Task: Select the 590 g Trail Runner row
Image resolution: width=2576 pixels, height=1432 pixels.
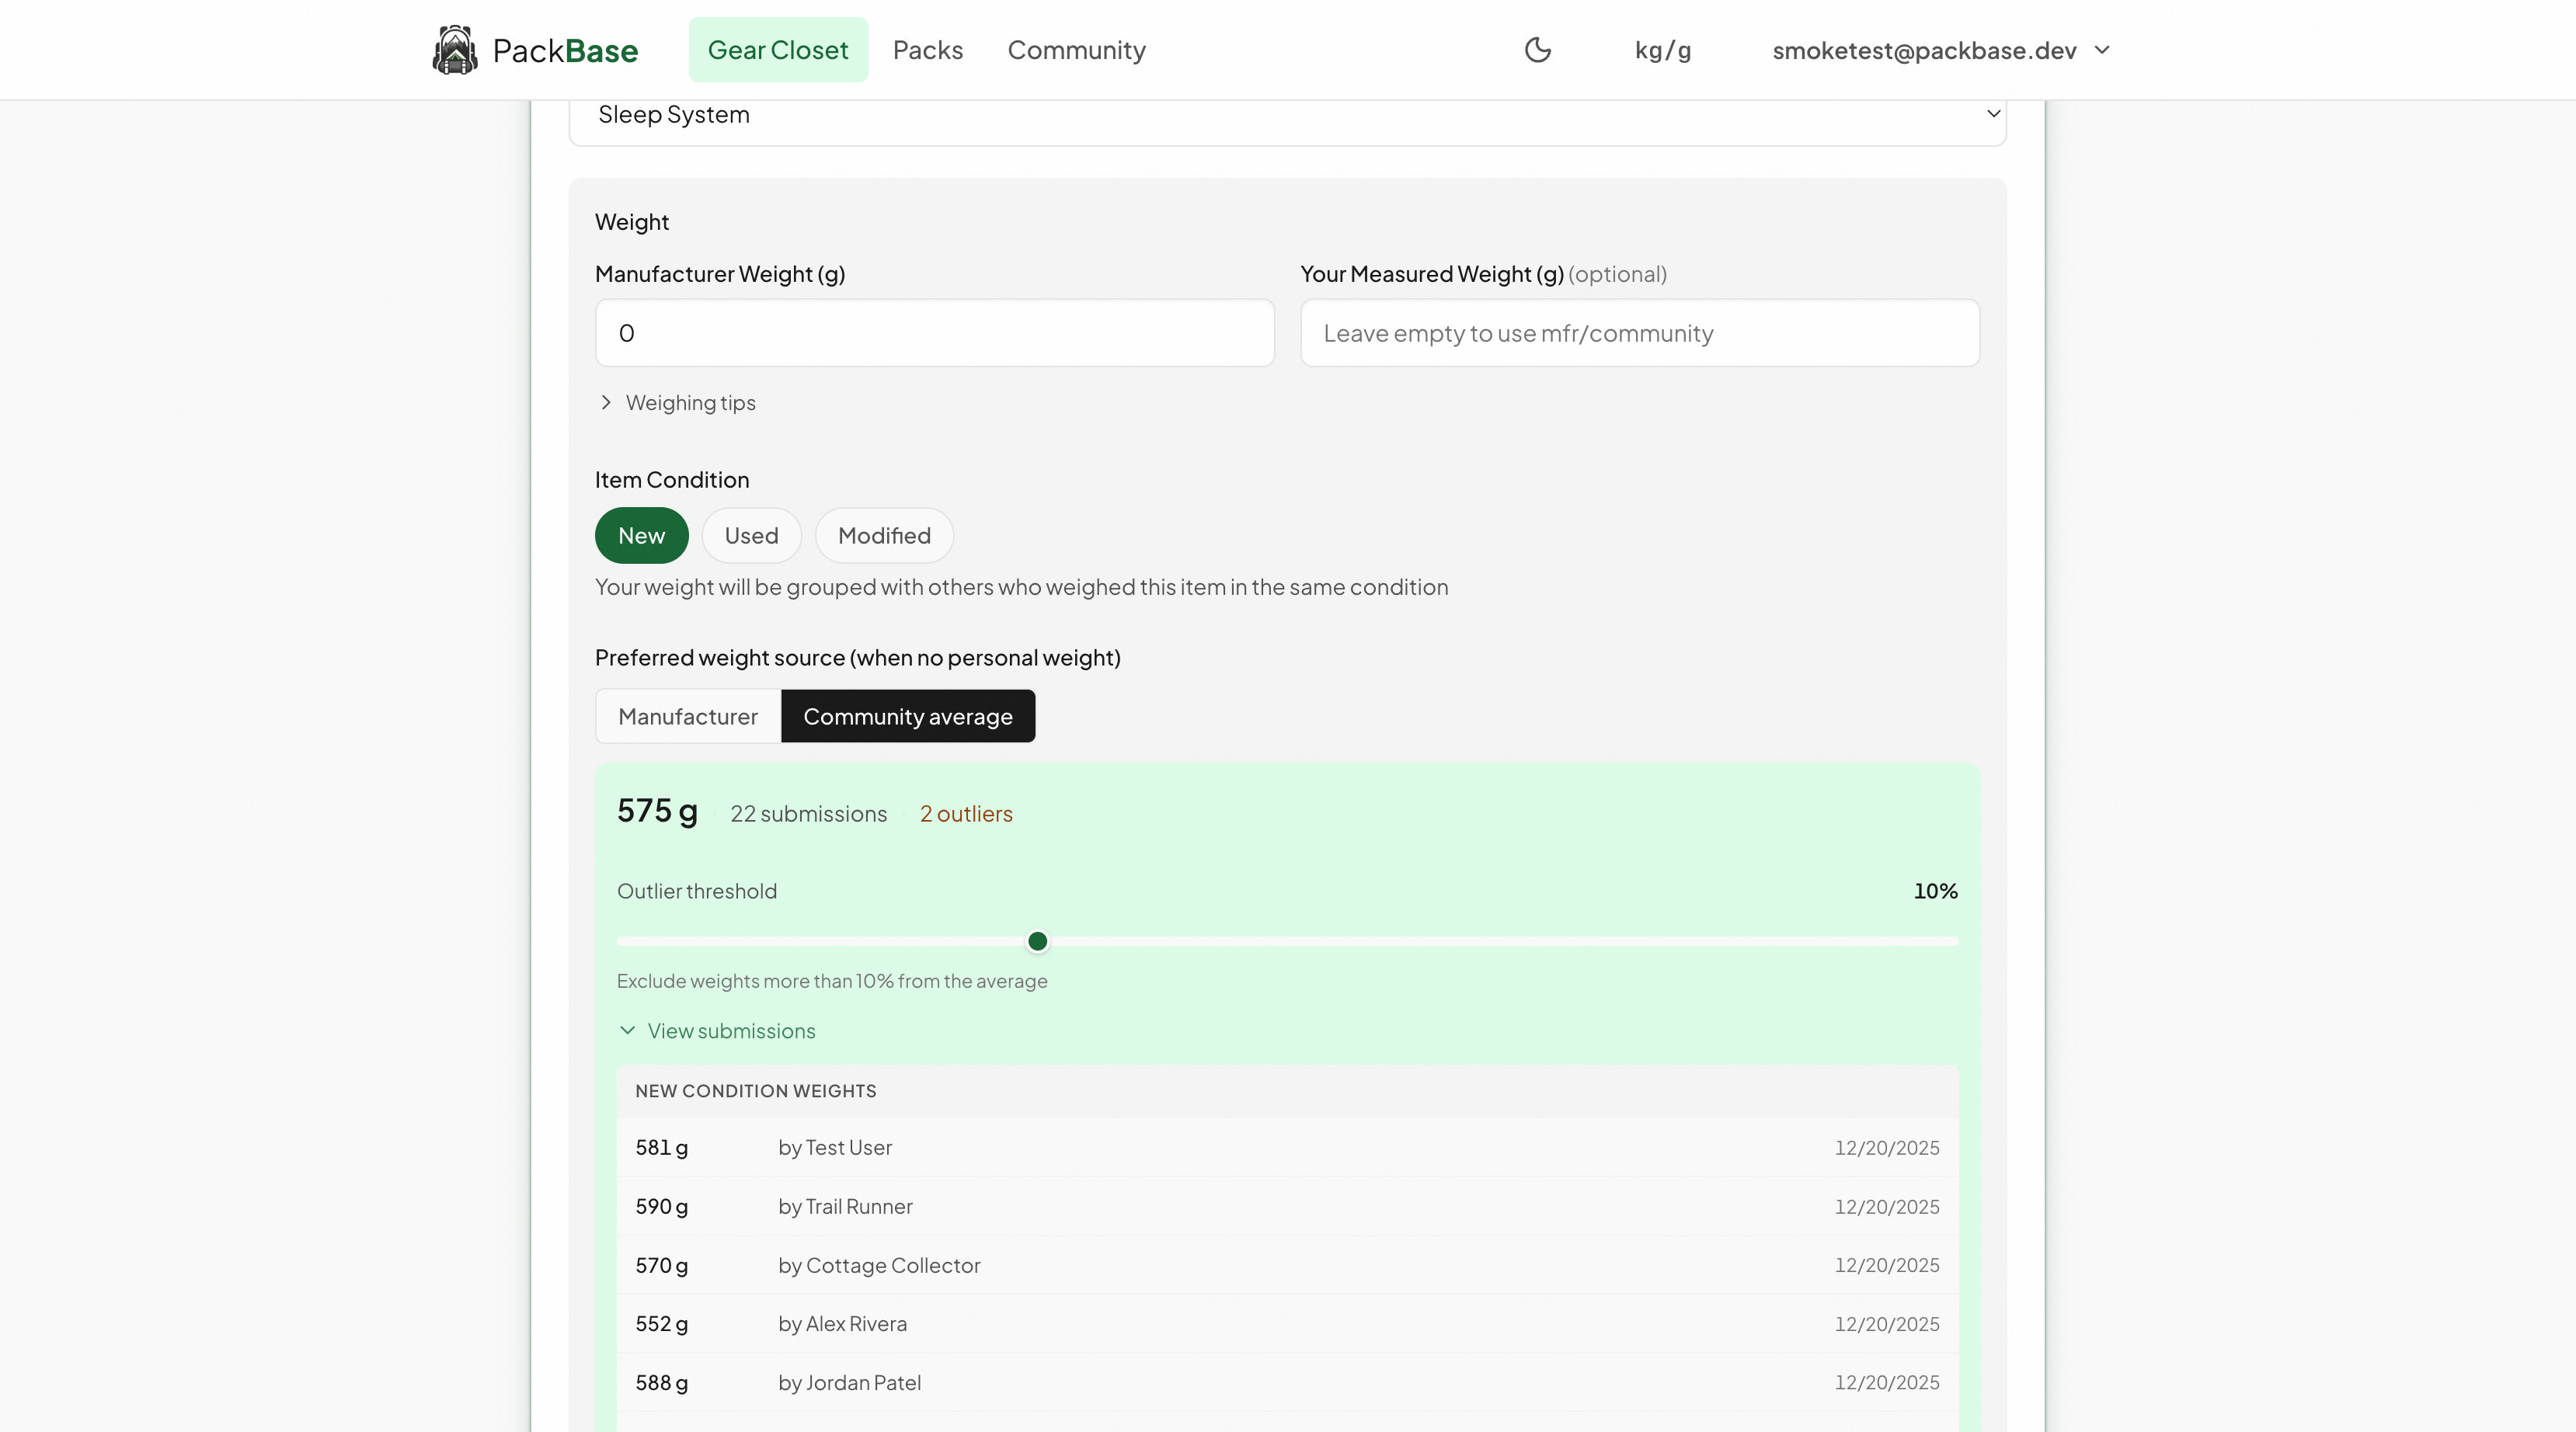Action: coord(1287,1207)
